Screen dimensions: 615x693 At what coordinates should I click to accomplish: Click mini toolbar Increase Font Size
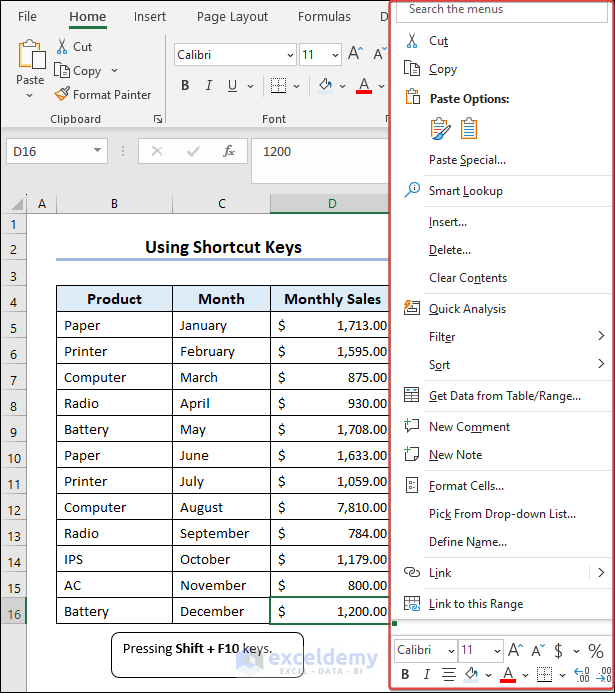click(x=516, y=651)
